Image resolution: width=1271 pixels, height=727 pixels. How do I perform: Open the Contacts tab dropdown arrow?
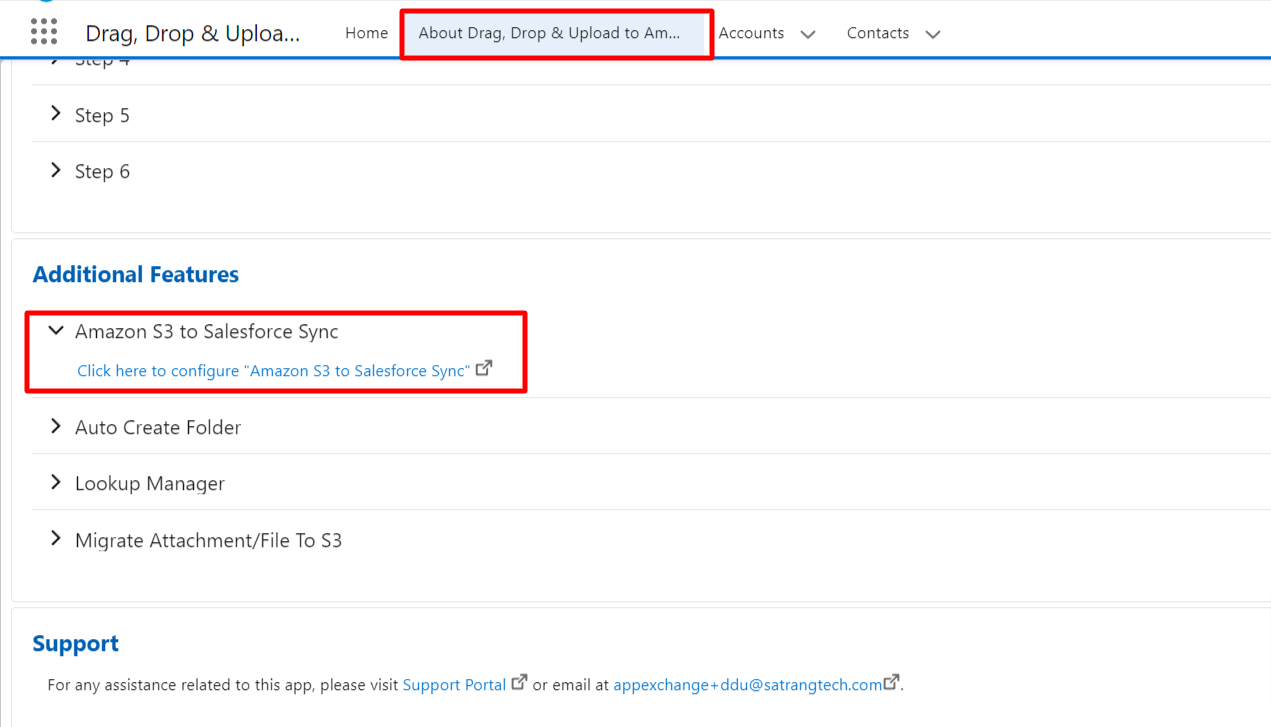coord(933,34)
